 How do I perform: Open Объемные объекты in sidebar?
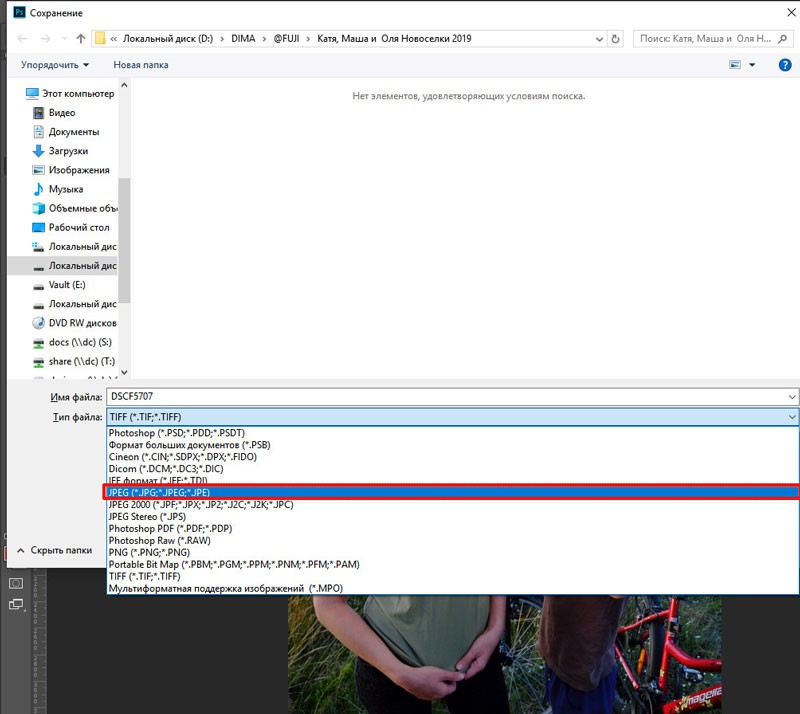tap(74, 208)
